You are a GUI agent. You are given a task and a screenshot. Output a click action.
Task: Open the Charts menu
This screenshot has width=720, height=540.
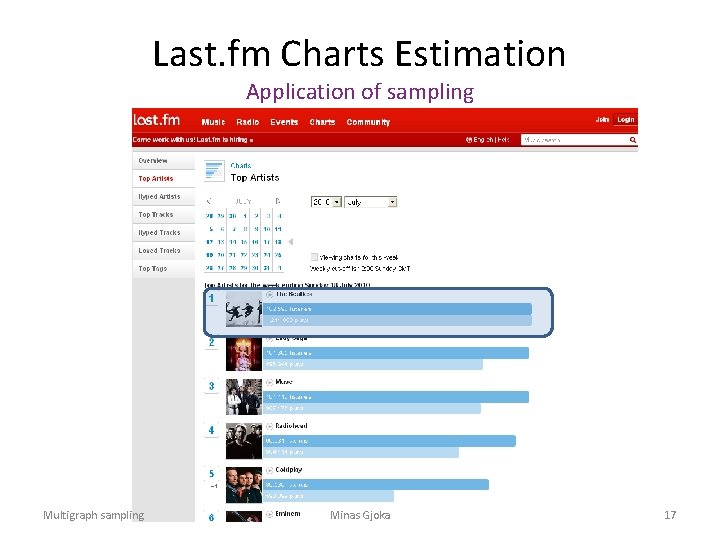pos(322,122)
